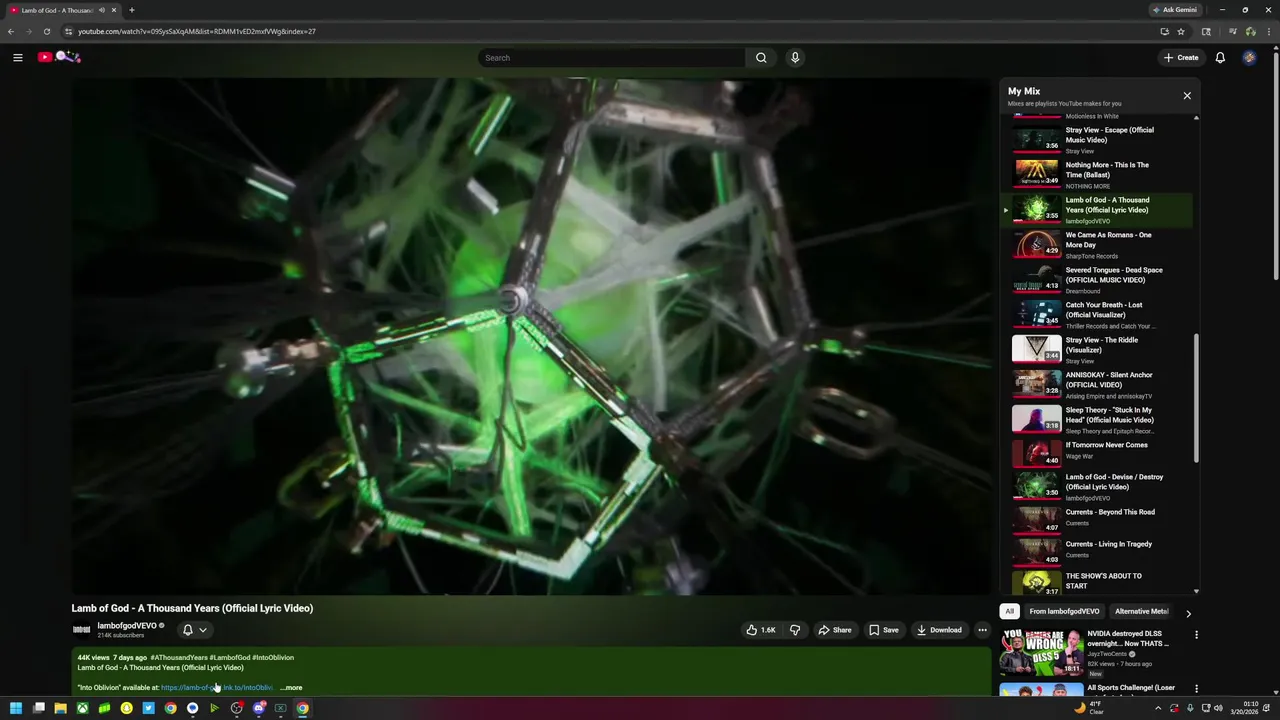Image resolution: width=1280 pixels, height=720 pixels.
Task: Open more actions ellipsis beside Download
Action: tap(982, 630)
